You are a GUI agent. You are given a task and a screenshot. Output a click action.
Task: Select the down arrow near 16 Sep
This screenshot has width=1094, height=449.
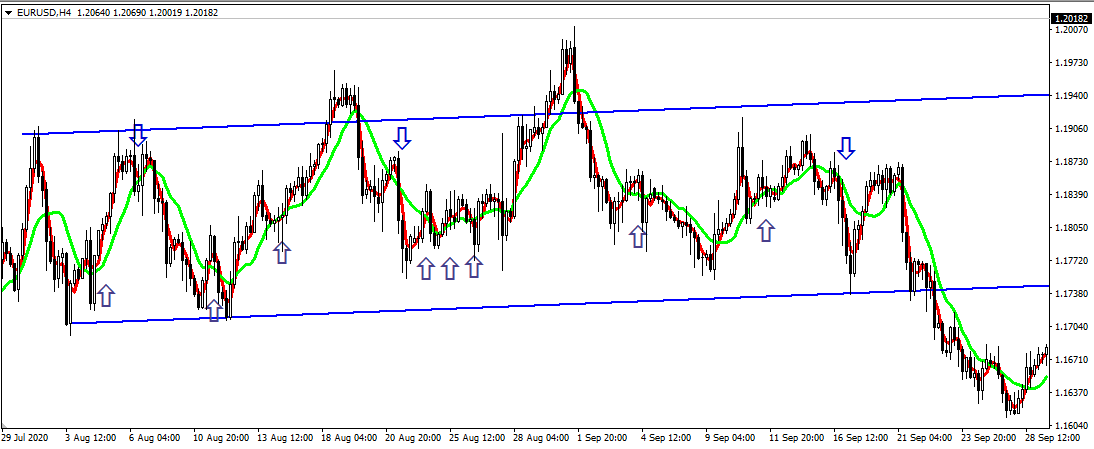[846, 149]
